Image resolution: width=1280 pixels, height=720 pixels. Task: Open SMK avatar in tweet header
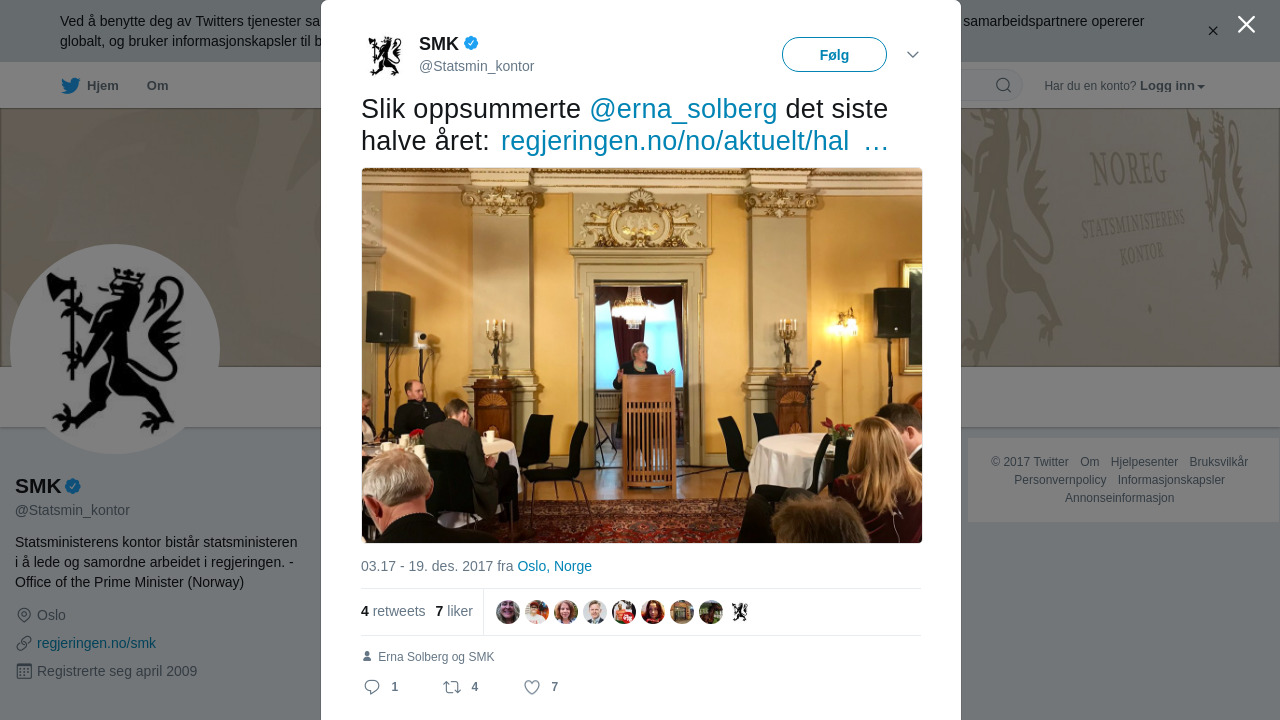click(x=385, y=56)
